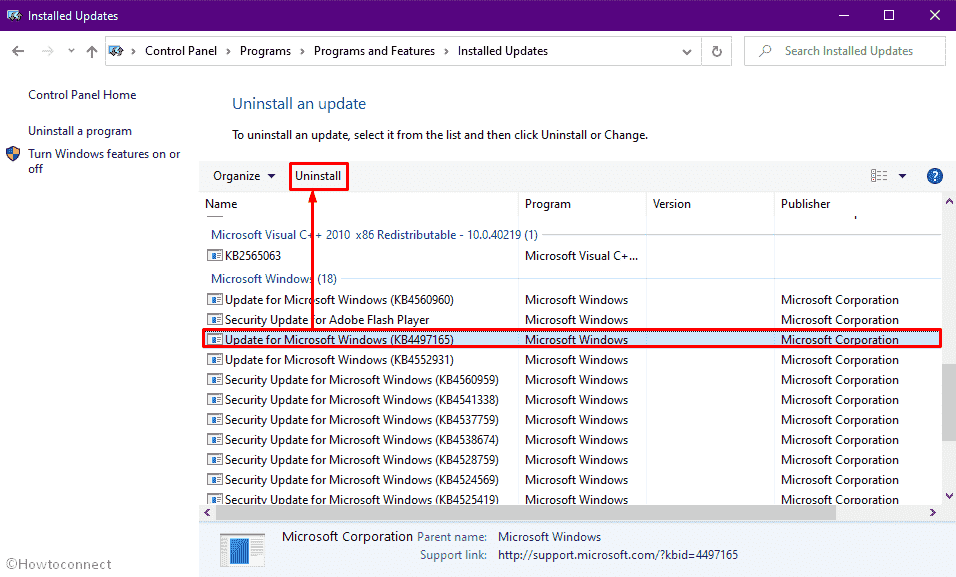Go back with the Back arrow
The height and width of the screenshot is (577, 956).
[x=18, y=51]
